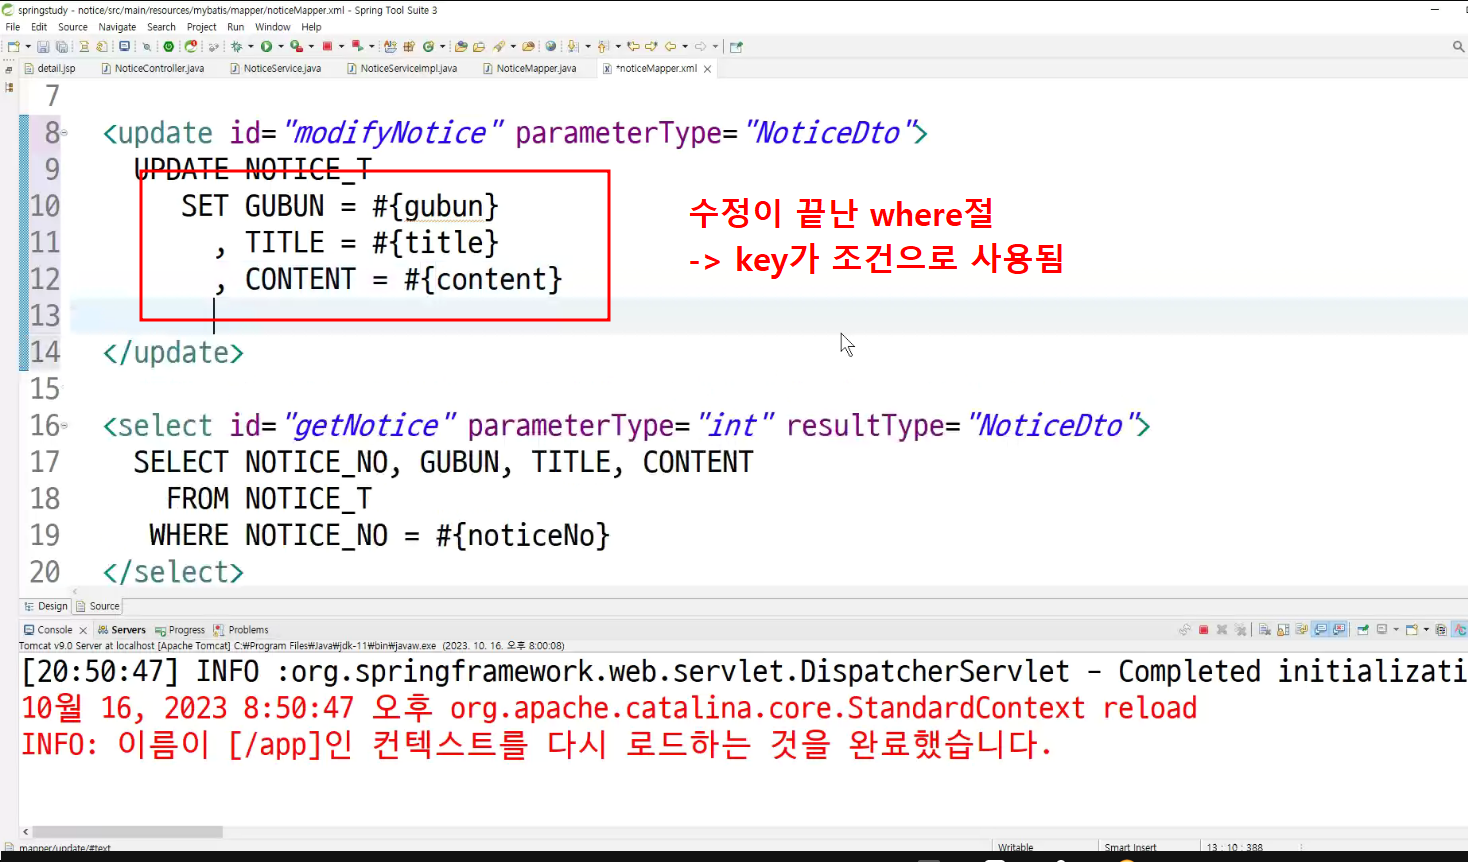Toggle Scroll Lock in the console
Screen dimensions: 1468x862
point(1283,630)
